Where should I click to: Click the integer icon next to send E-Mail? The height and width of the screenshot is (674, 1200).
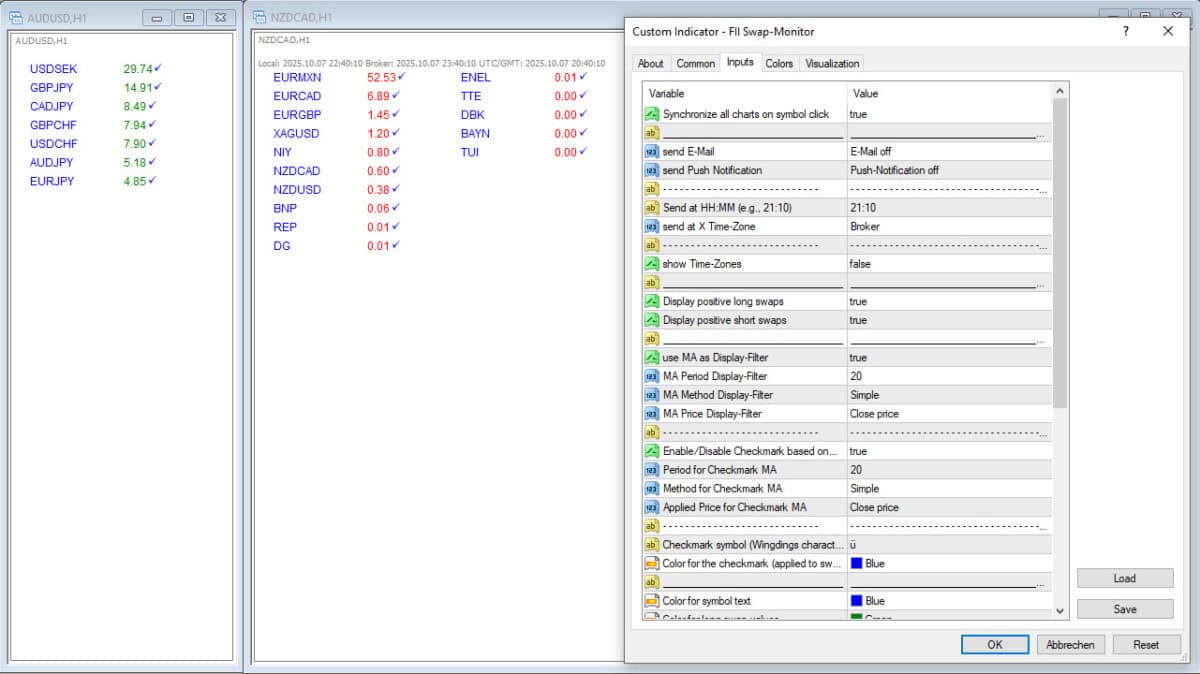point(651,152)
